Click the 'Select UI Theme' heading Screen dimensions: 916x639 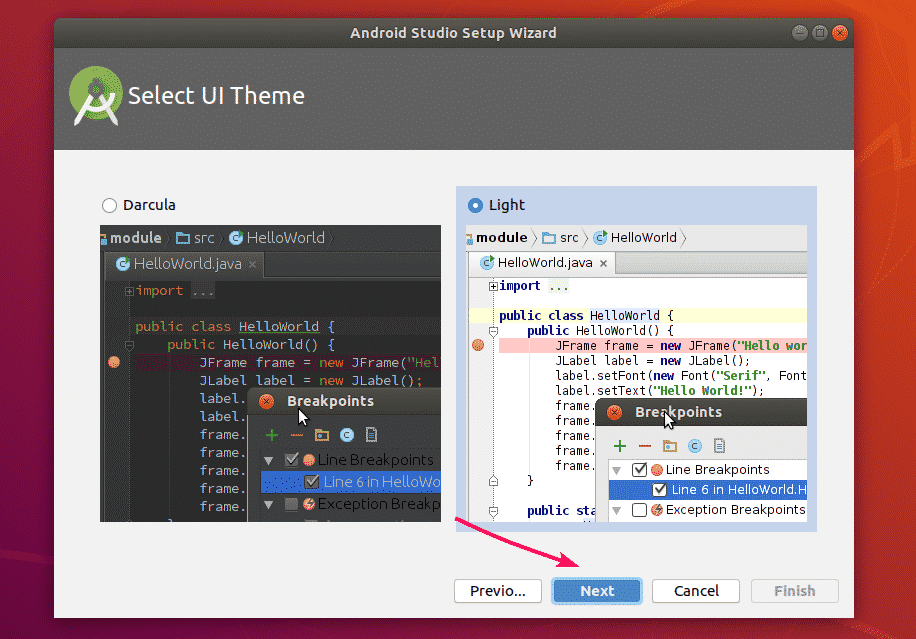[216, 96]
